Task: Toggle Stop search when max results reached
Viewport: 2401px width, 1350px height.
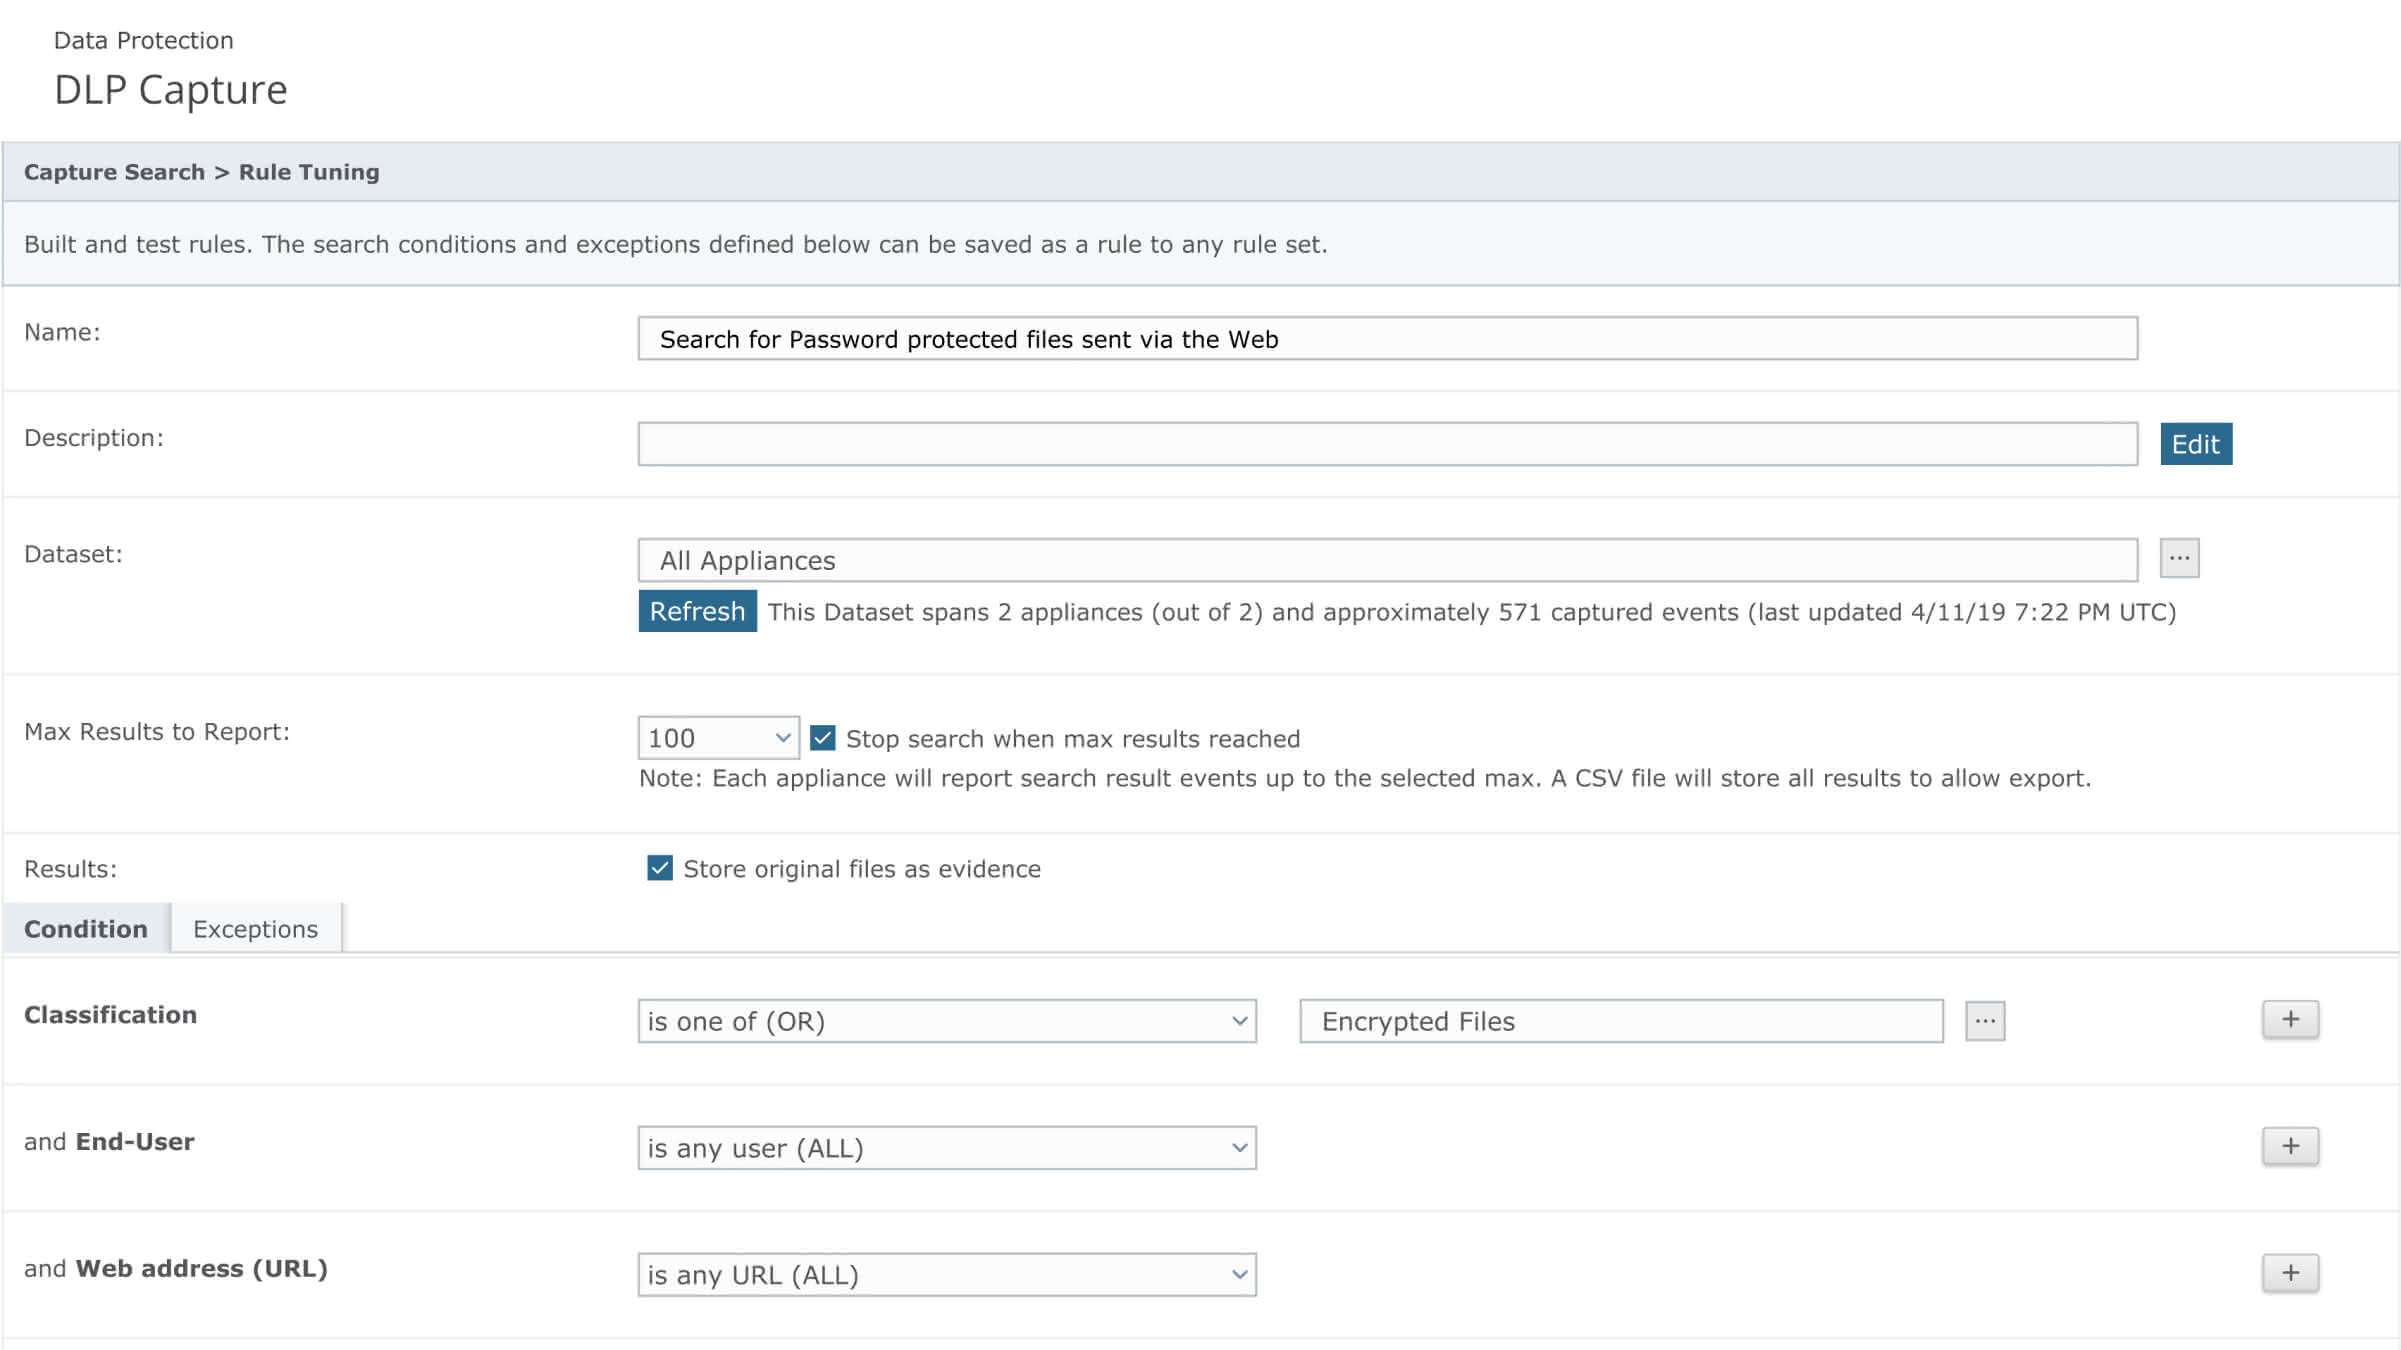Action: point(822,738)
